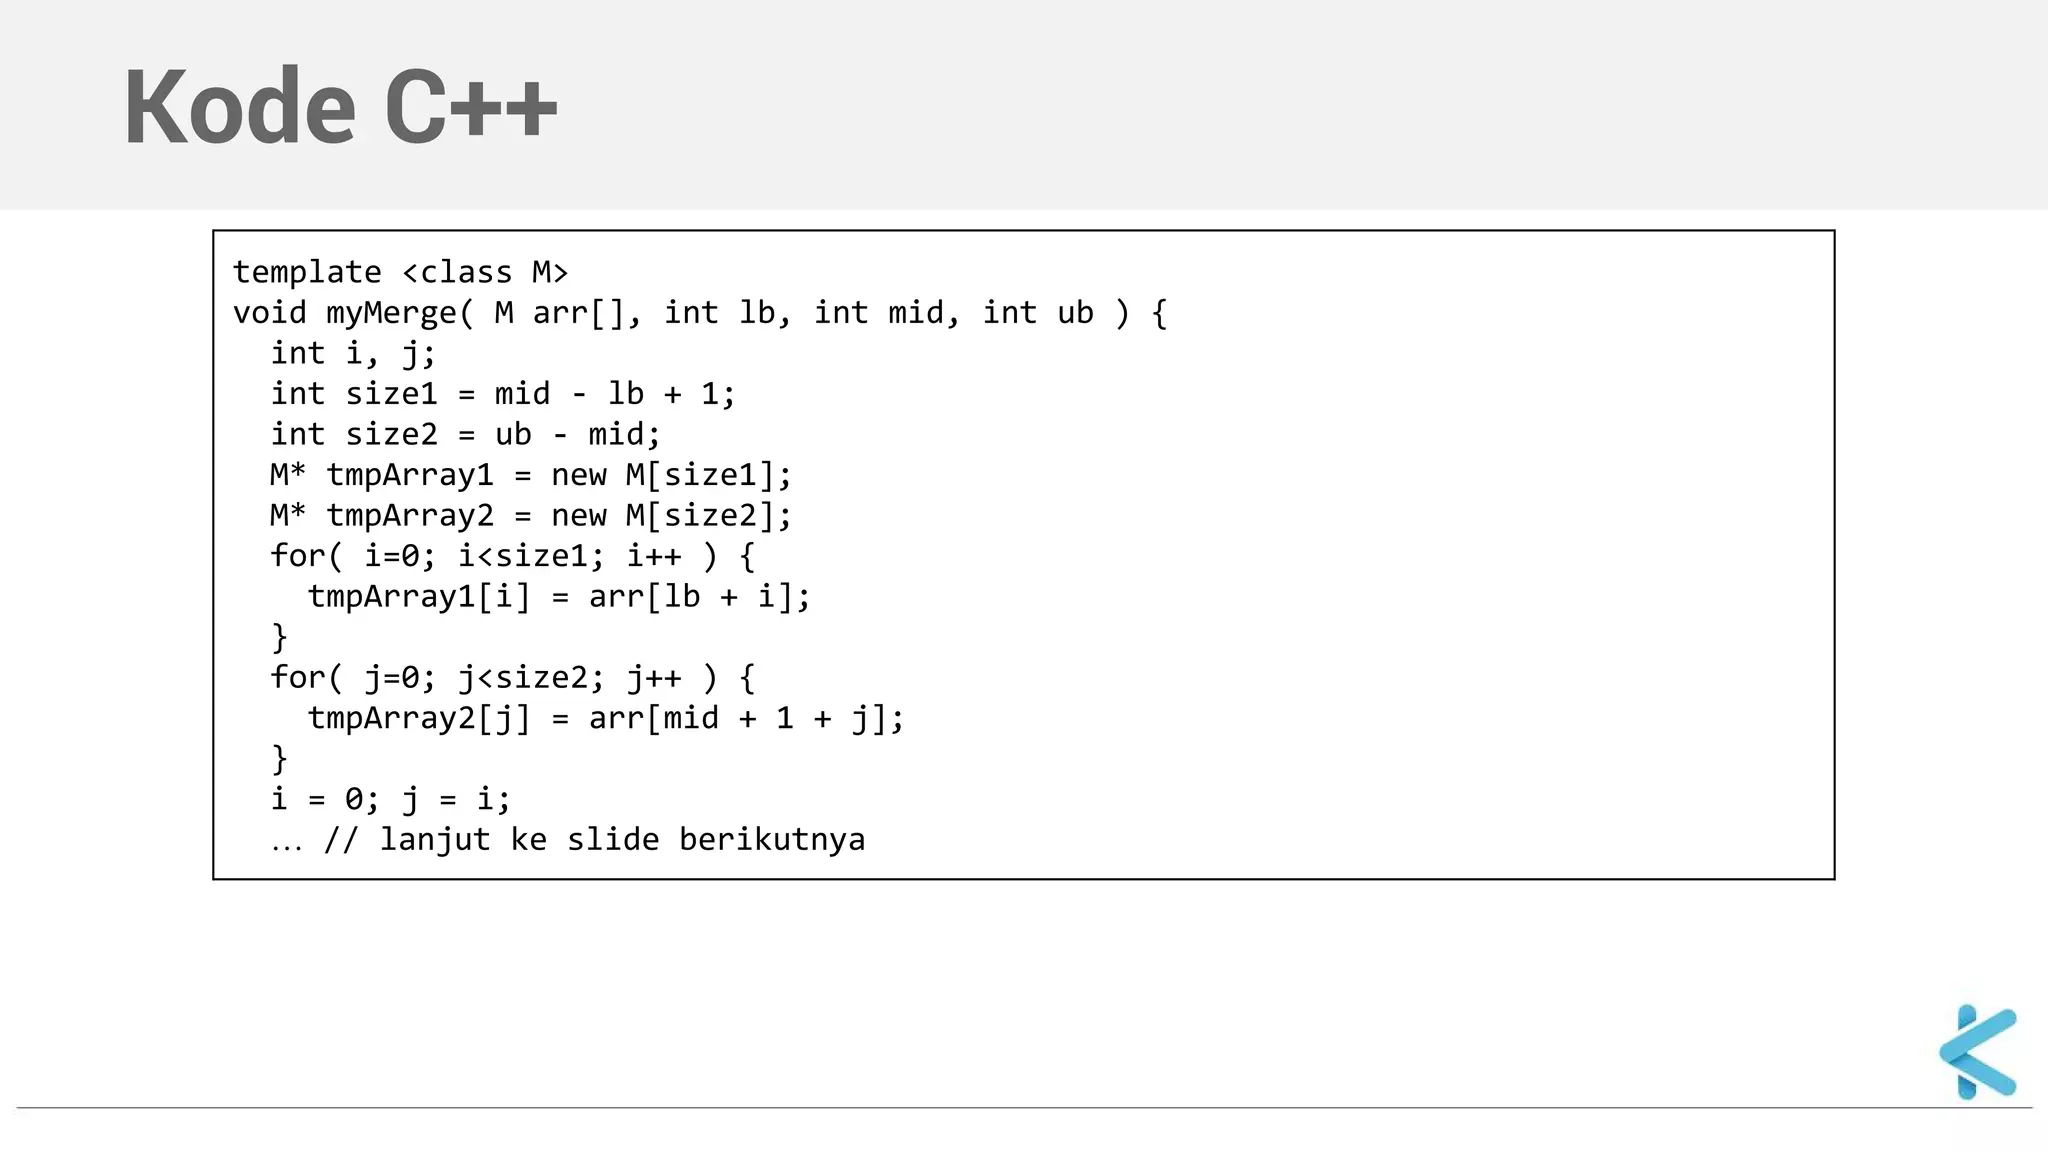Click the size2 = ub - mid line
Viewport: 2048px width, 1152px height.
[465, 434]
